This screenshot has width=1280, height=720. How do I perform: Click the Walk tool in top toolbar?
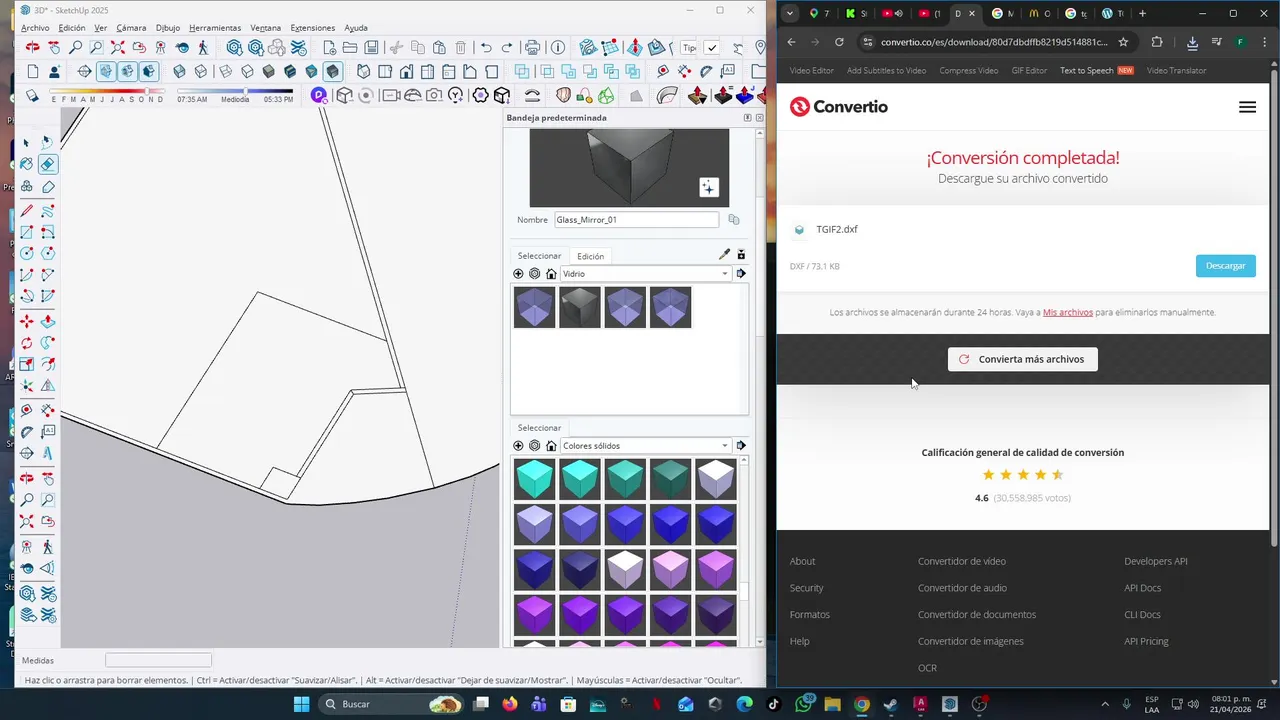click(204, 47)
